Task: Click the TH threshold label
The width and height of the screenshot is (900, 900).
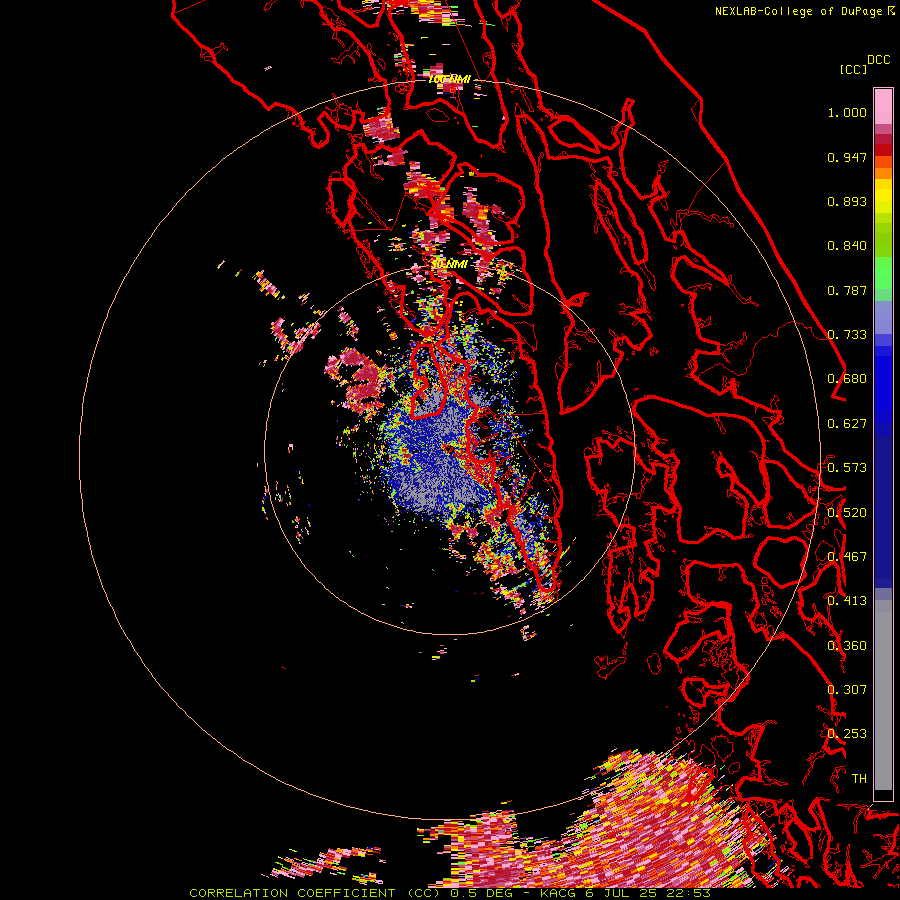Action: tap(859, 779)
